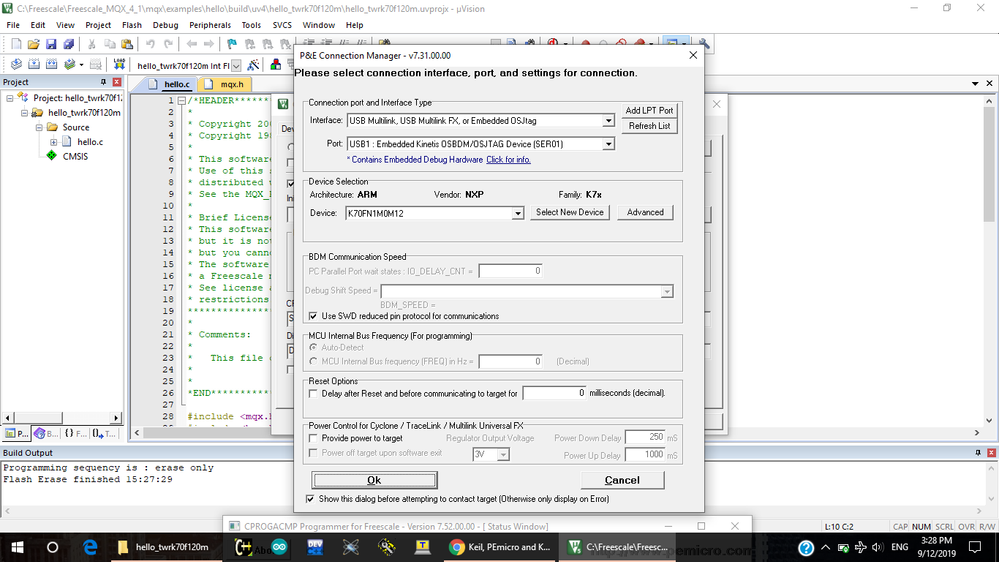Click the New file toolbar icon
Viewport: 999px width, 562px height.
click(x=16, y=44)
